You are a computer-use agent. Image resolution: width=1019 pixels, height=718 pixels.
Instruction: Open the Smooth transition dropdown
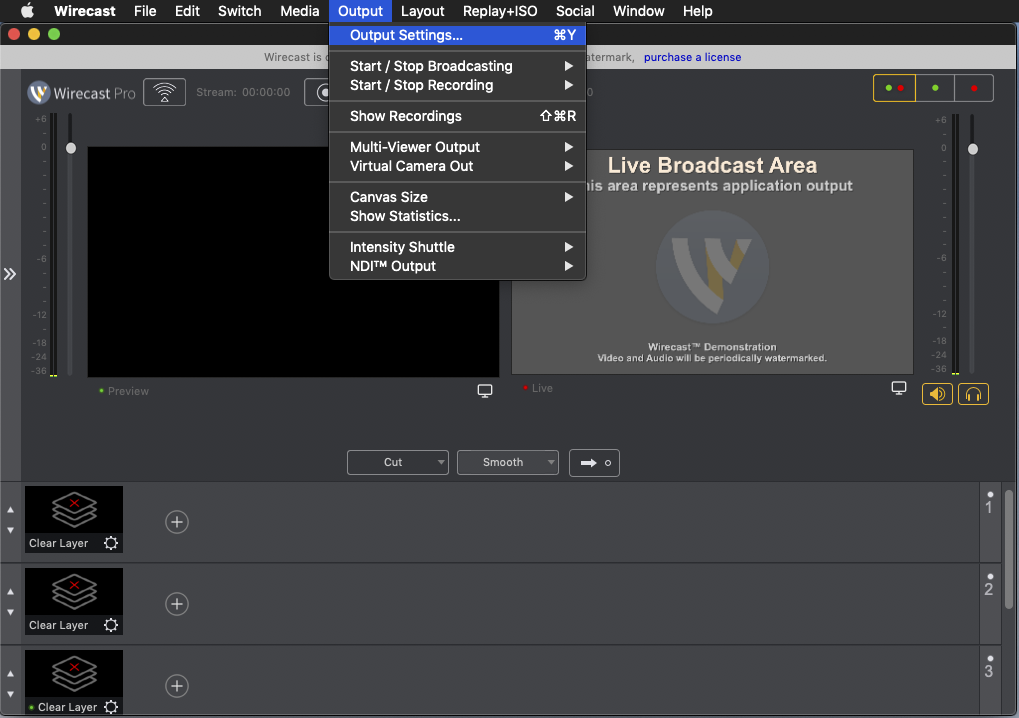(x=508, y=463)
